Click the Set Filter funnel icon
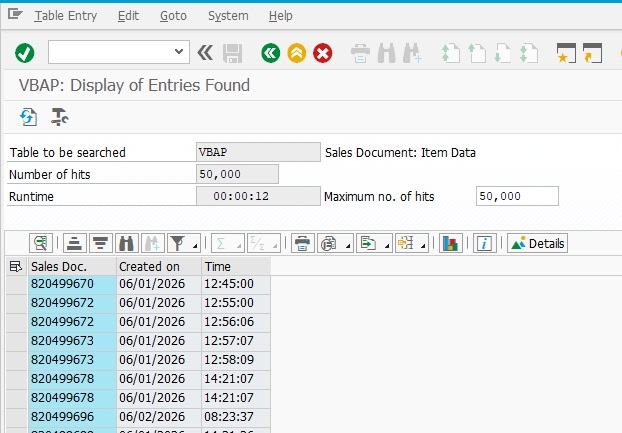 [177, 243]
